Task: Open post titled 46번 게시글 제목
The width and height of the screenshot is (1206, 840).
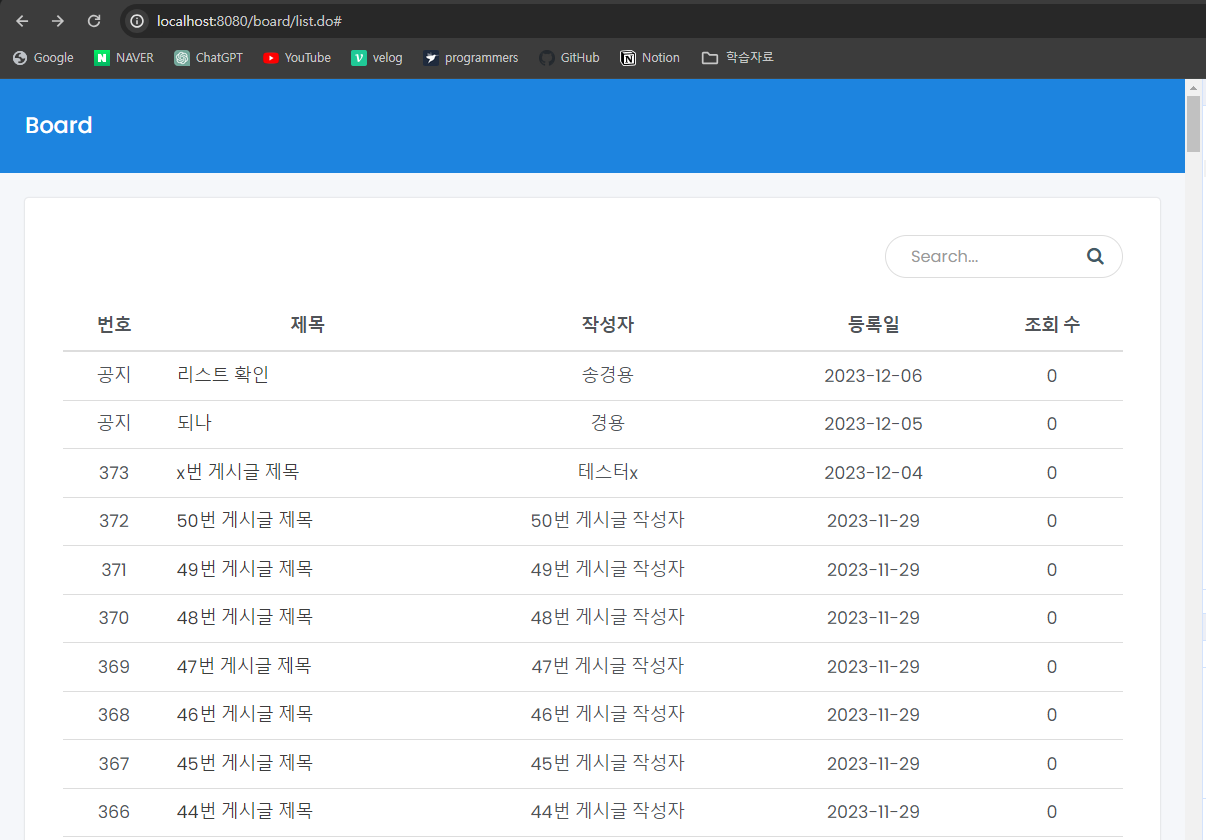Action: tap(244, 714)
